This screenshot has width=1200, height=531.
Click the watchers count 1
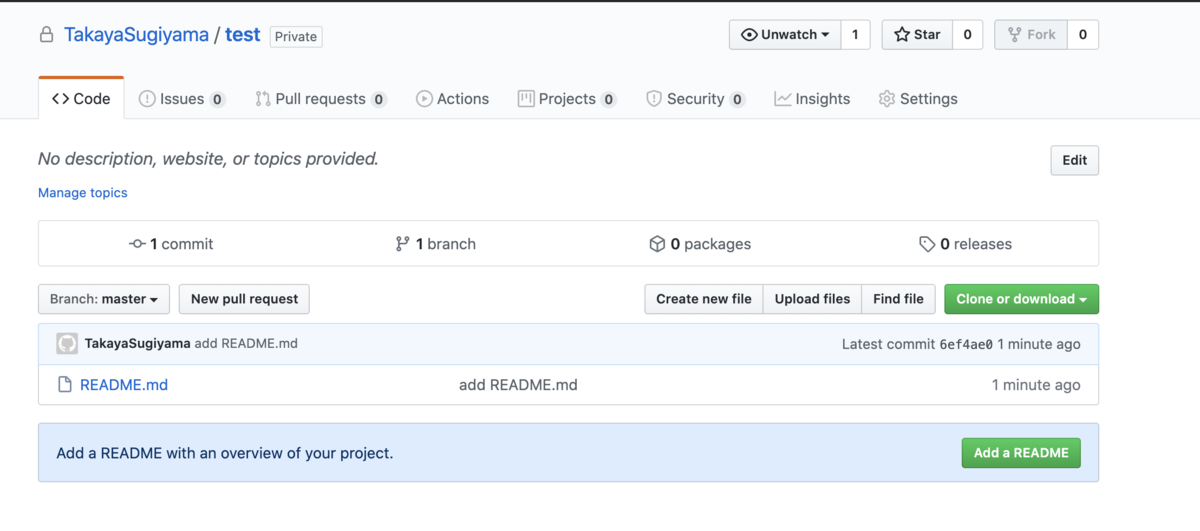(855, 34)
